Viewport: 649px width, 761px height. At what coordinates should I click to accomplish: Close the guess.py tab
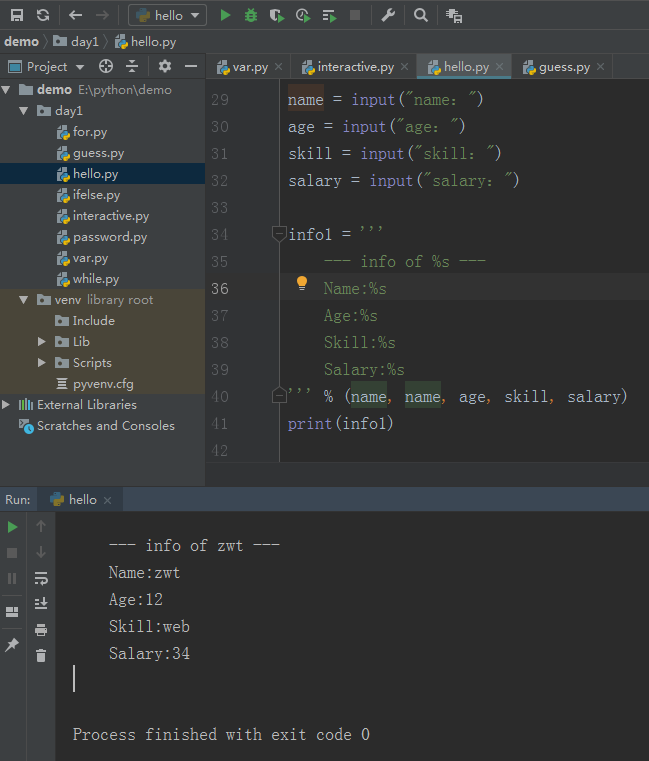tap(600, 66)
